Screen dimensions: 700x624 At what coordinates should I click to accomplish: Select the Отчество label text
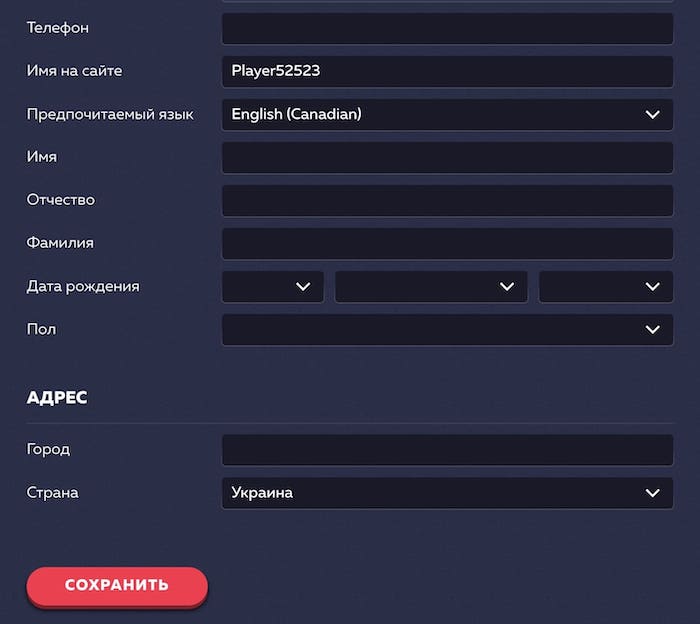pos(61,200)
